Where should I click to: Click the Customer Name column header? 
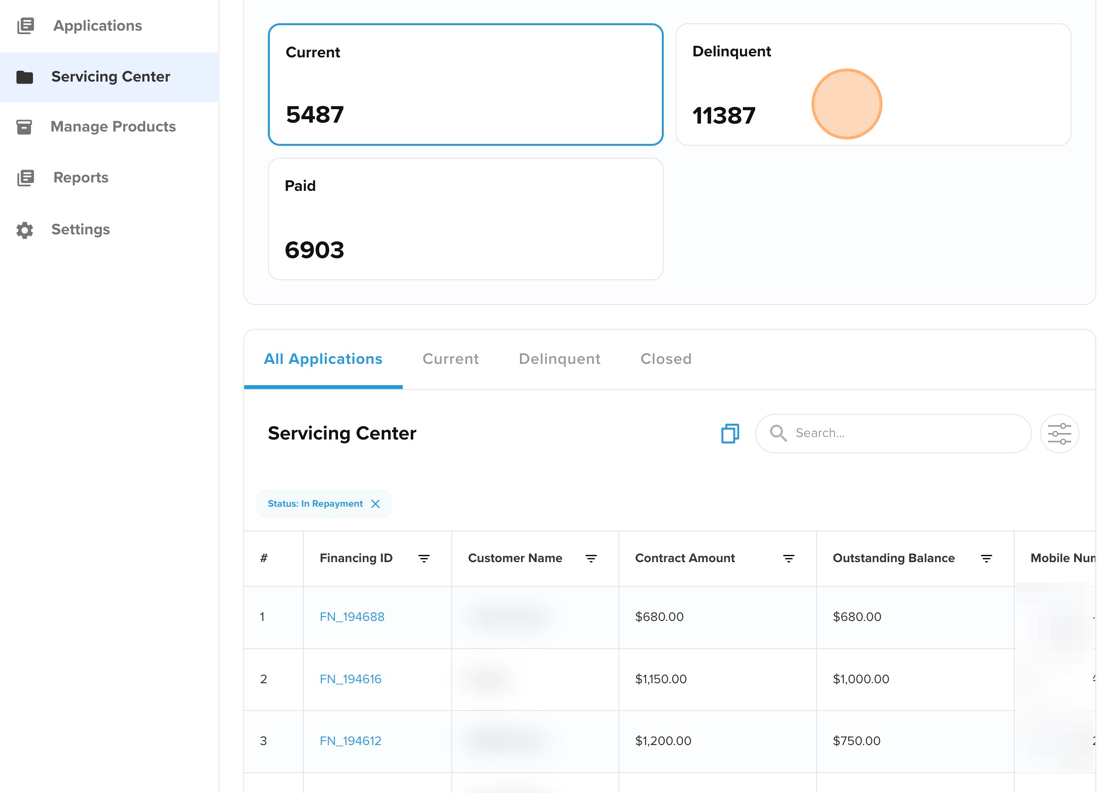pyautogui.click(x=515, y=559)
